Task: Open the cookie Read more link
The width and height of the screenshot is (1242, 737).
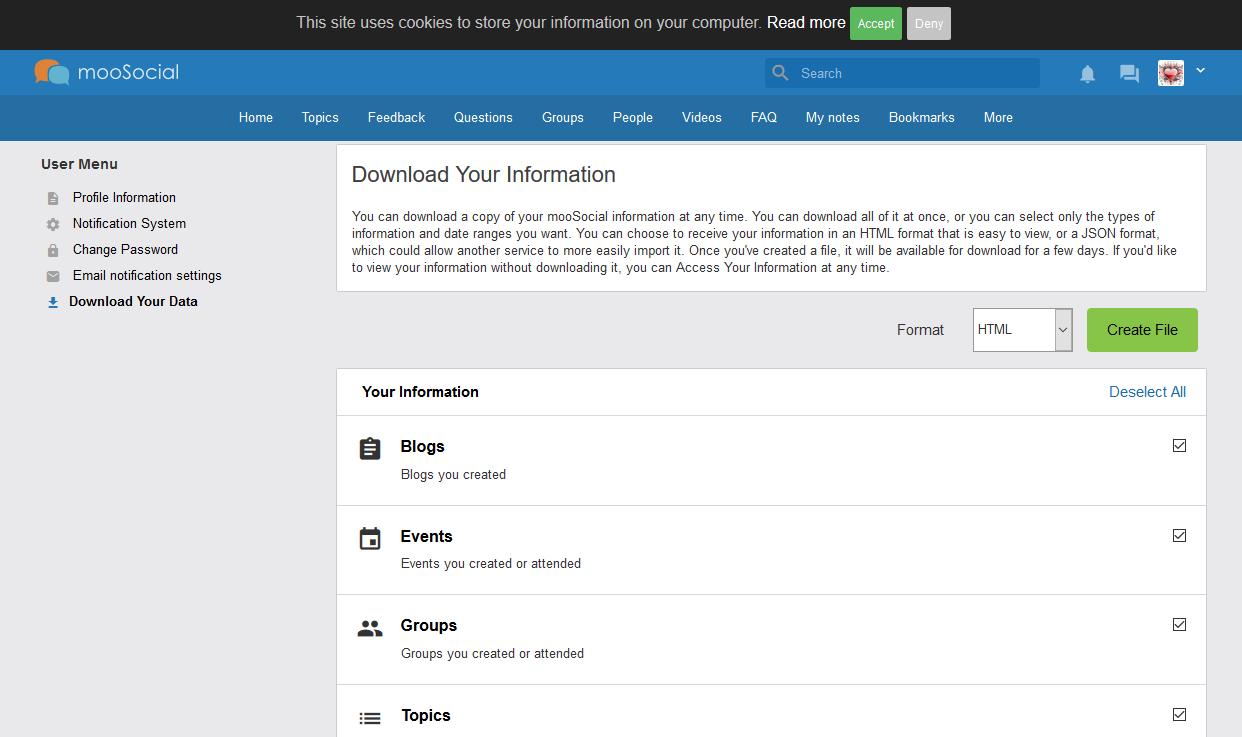Action: point(806,22)
